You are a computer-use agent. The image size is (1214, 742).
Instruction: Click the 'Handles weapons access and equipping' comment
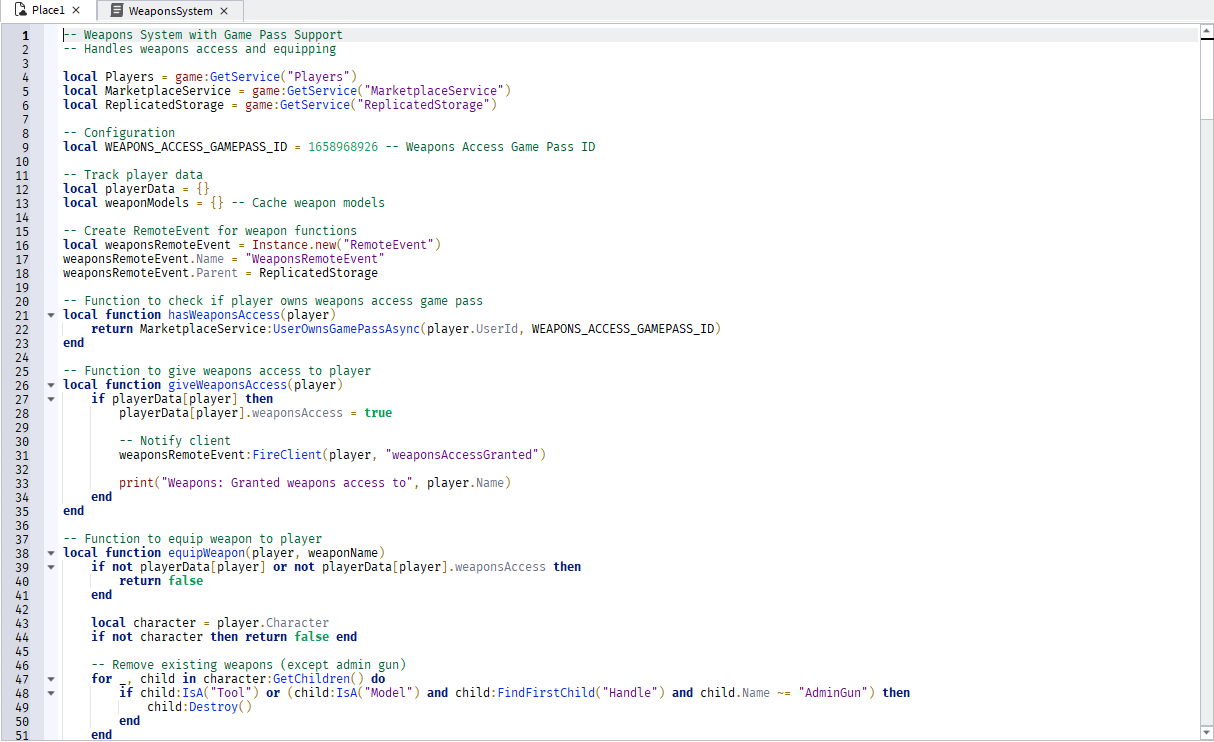(x=199, y=49)
